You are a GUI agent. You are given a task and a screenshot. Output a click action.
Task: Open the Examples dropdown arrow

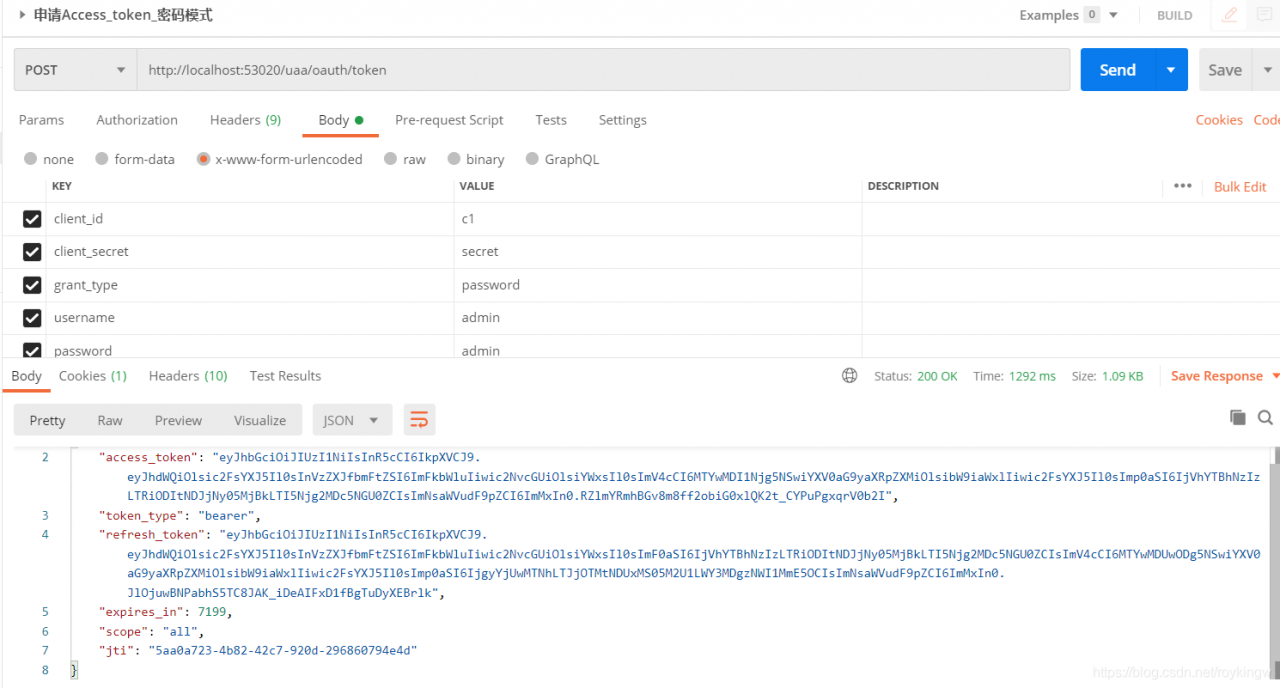point(1114,15)
